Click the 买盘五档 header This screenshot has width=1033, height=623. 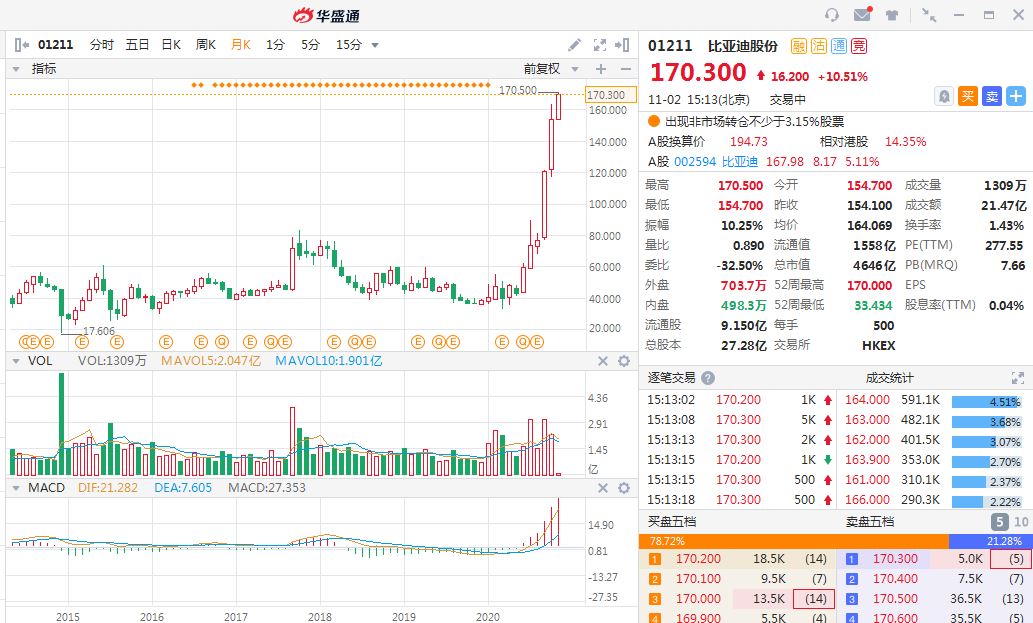pos(671,522)
